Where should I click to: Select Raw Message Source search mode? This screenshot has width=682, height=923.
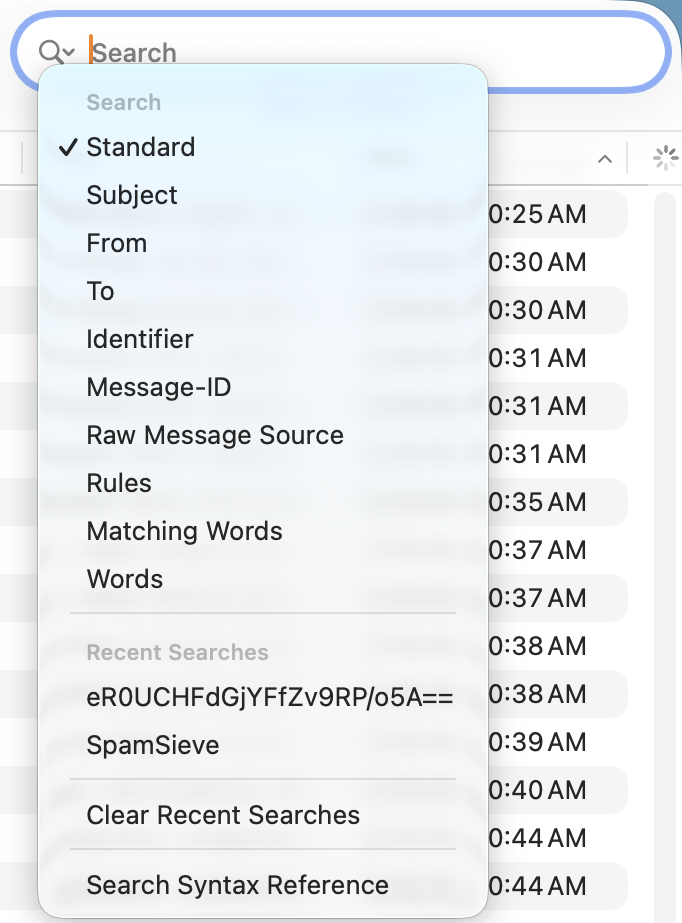215,435
